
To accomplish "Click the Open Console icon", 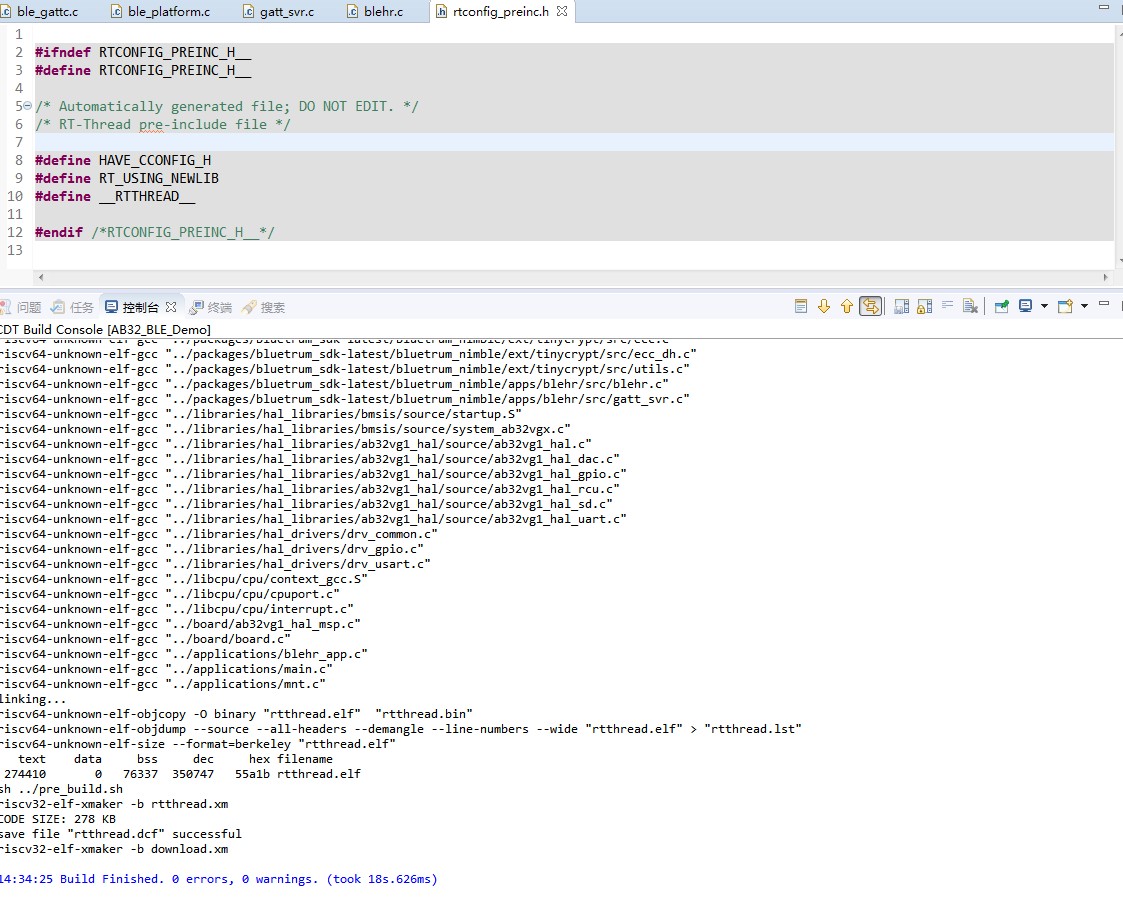I will click(1065, 306).
